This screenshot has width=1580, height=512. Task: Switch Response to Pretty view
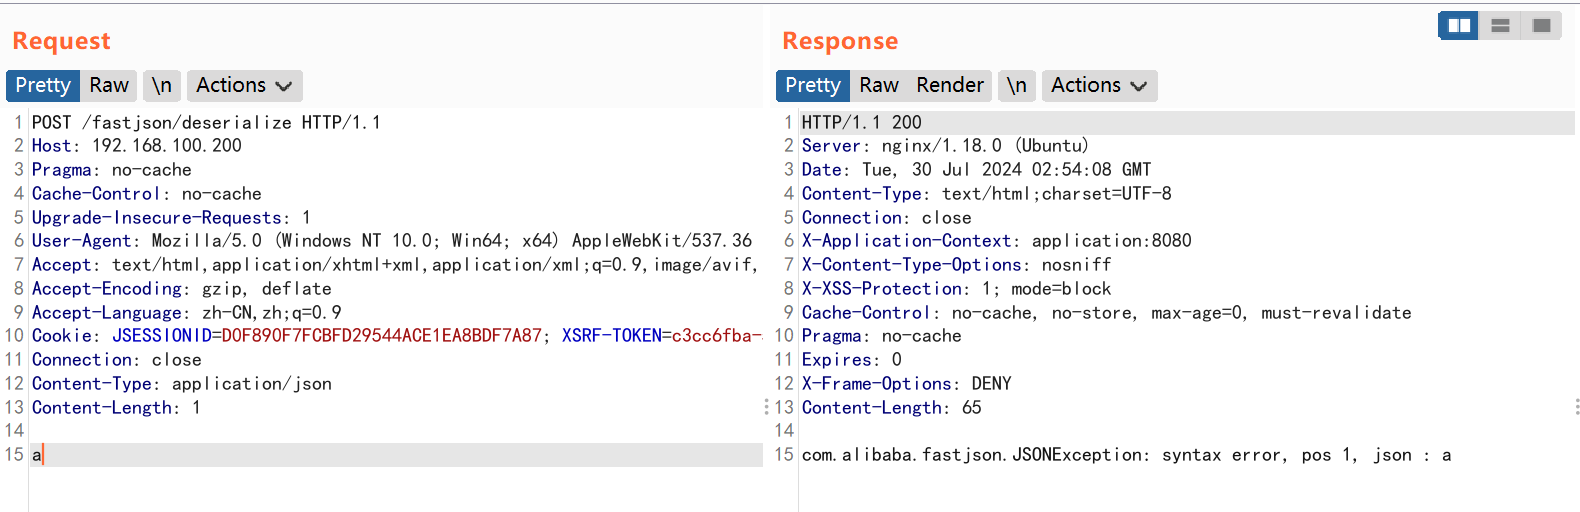(813, 85)
